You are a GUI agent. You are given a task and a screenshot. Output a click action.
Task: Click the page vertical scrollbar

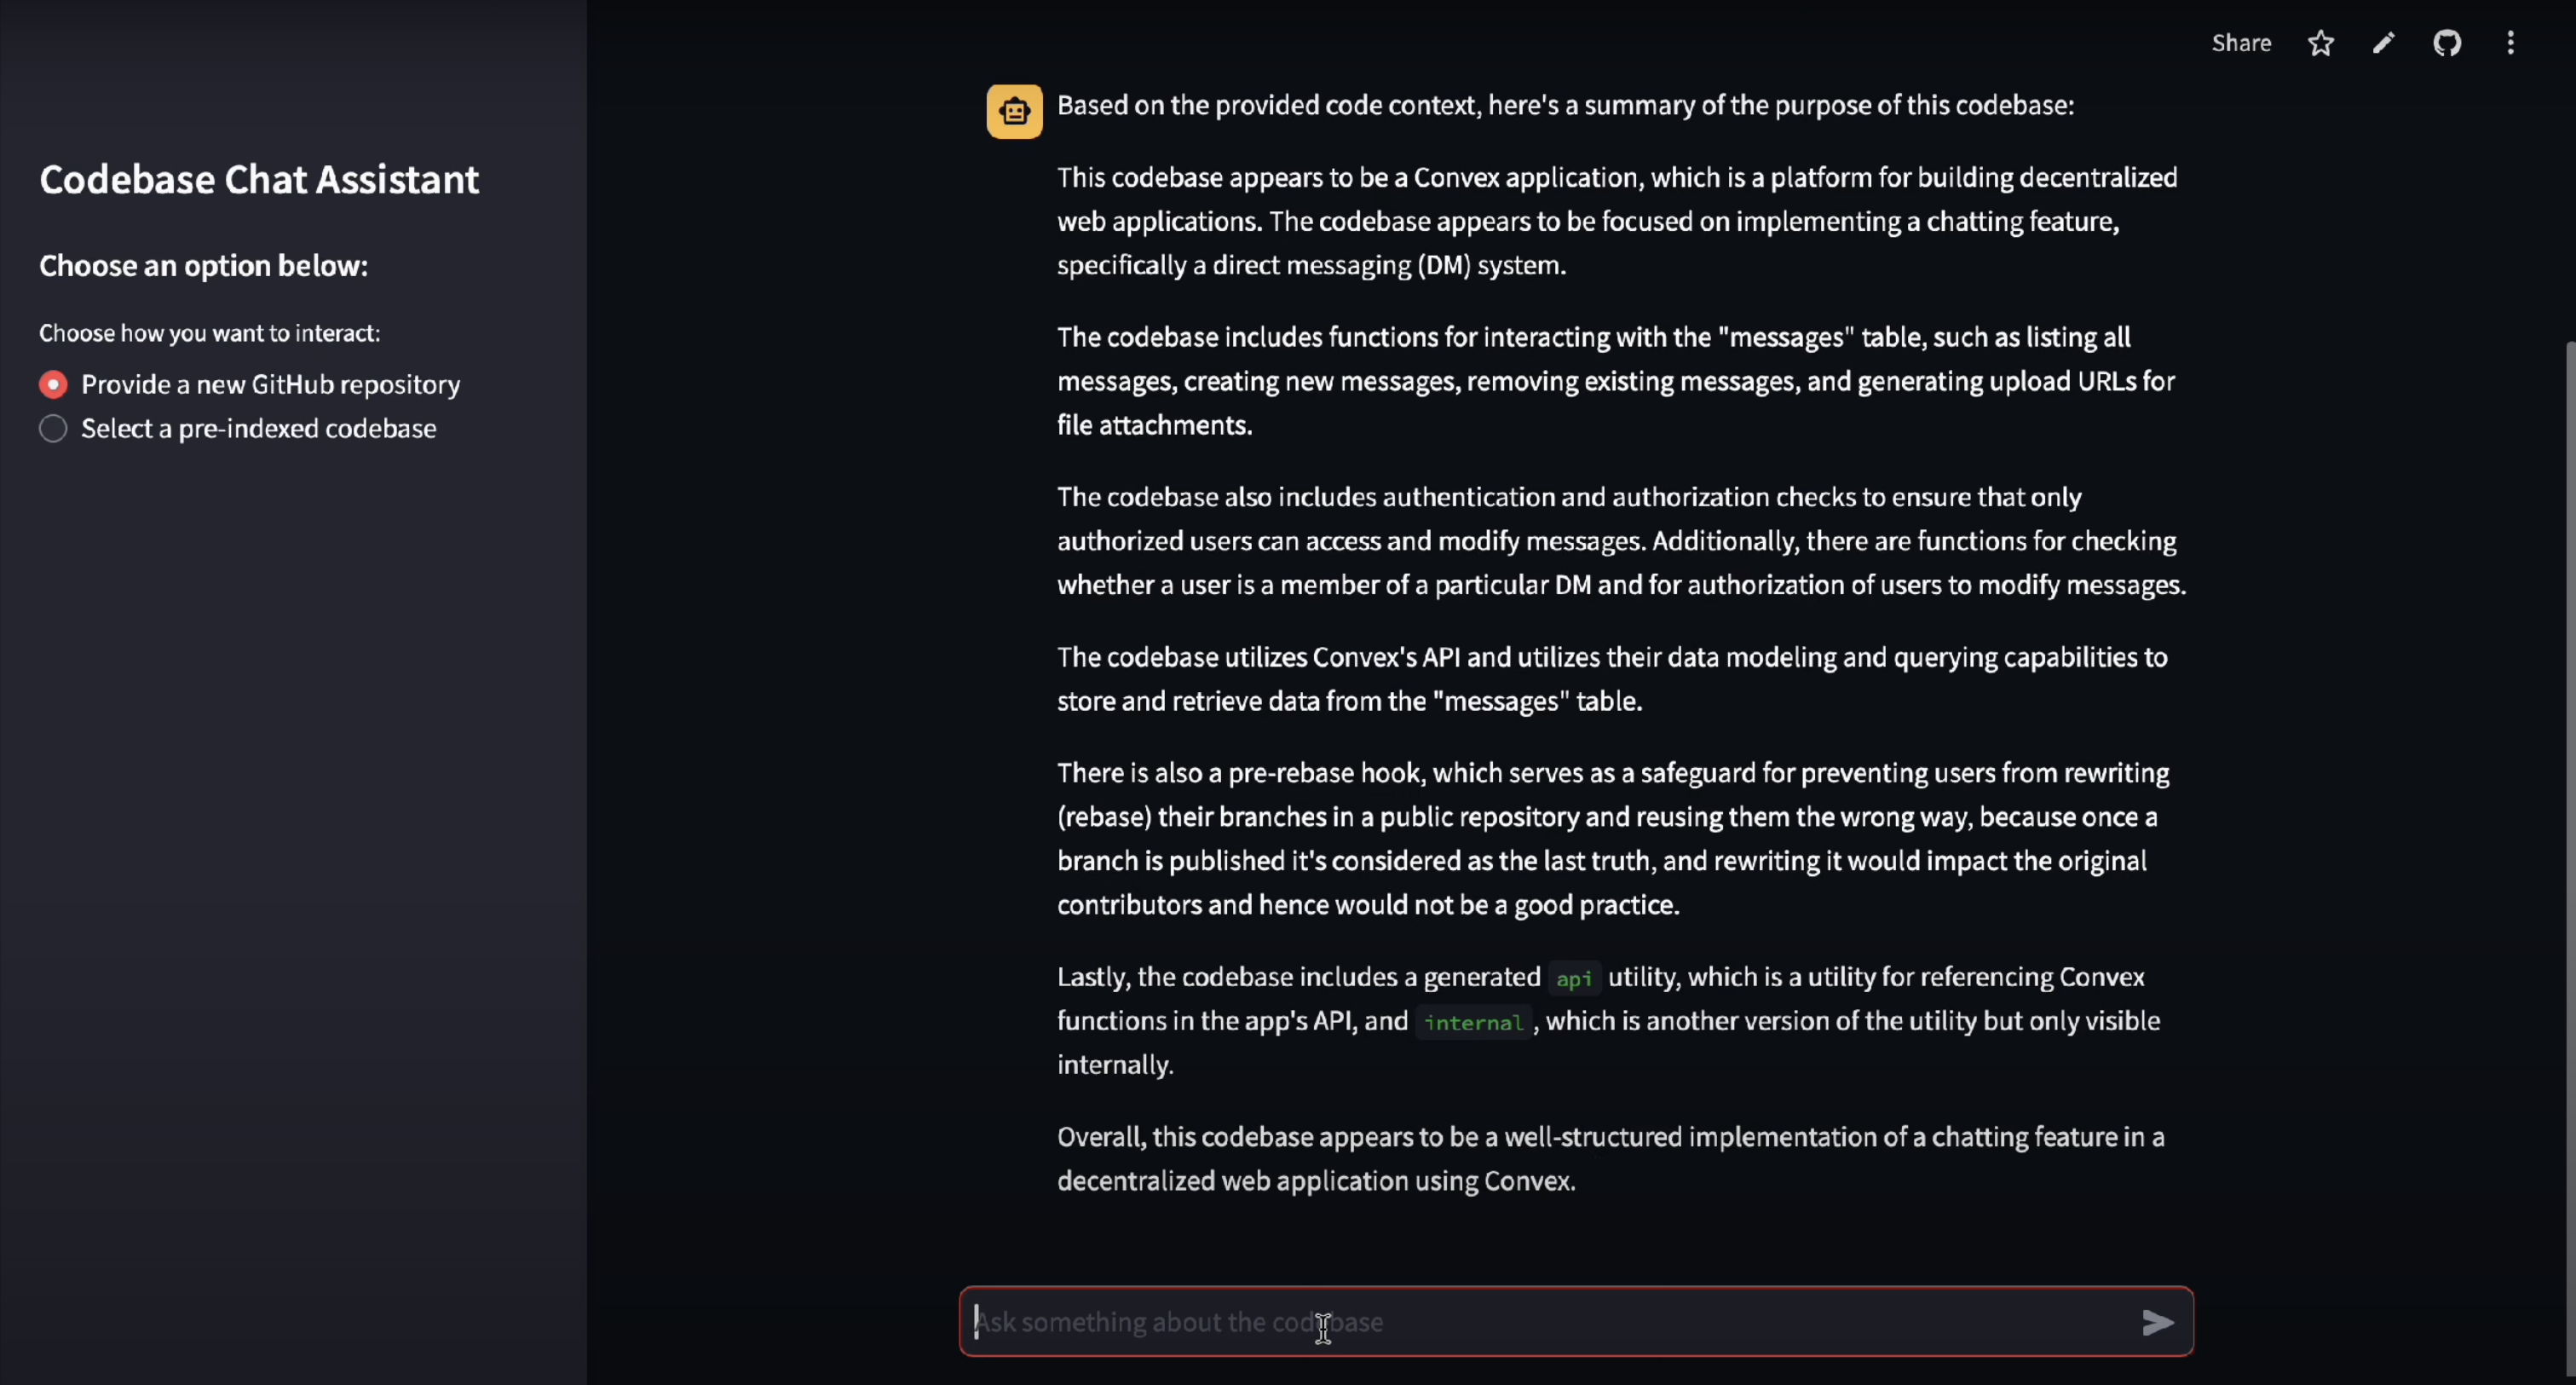pyautogui.click(x=2570, y=860)
